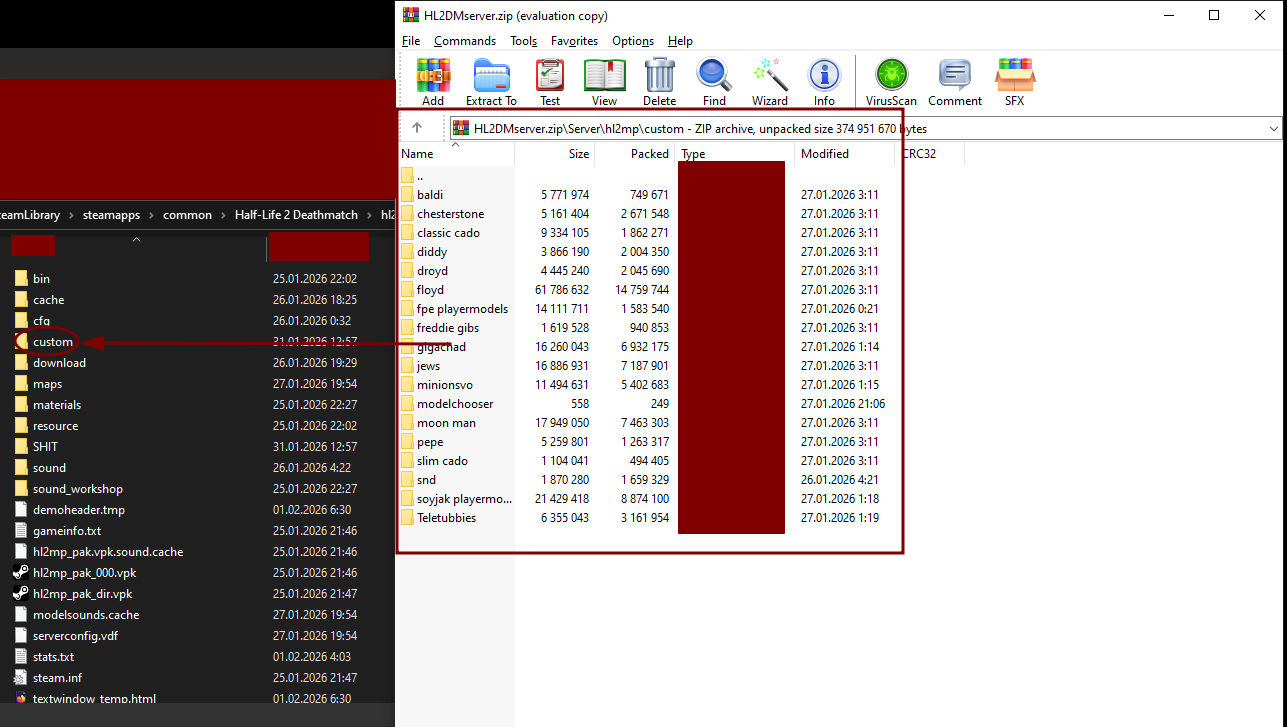Open the Commands menu
Viewport: 1287px width, 727px height.
(x=465, y=41)
